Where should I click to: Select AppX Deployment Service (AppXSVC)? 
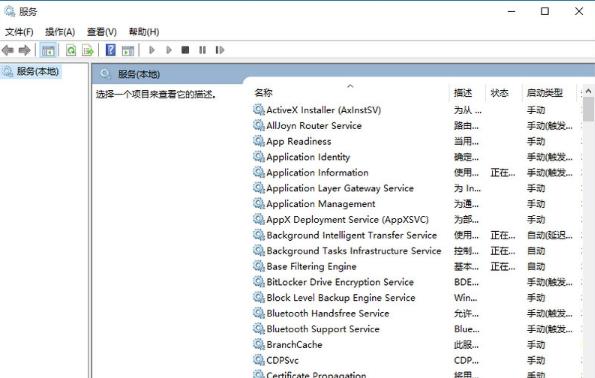point(348,220)
